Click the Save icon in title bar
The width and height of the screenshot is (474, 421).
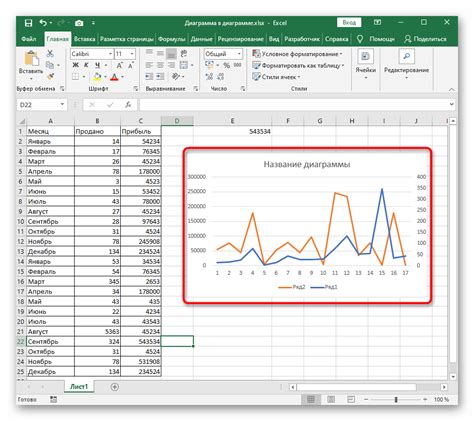[x=28, y=23]
